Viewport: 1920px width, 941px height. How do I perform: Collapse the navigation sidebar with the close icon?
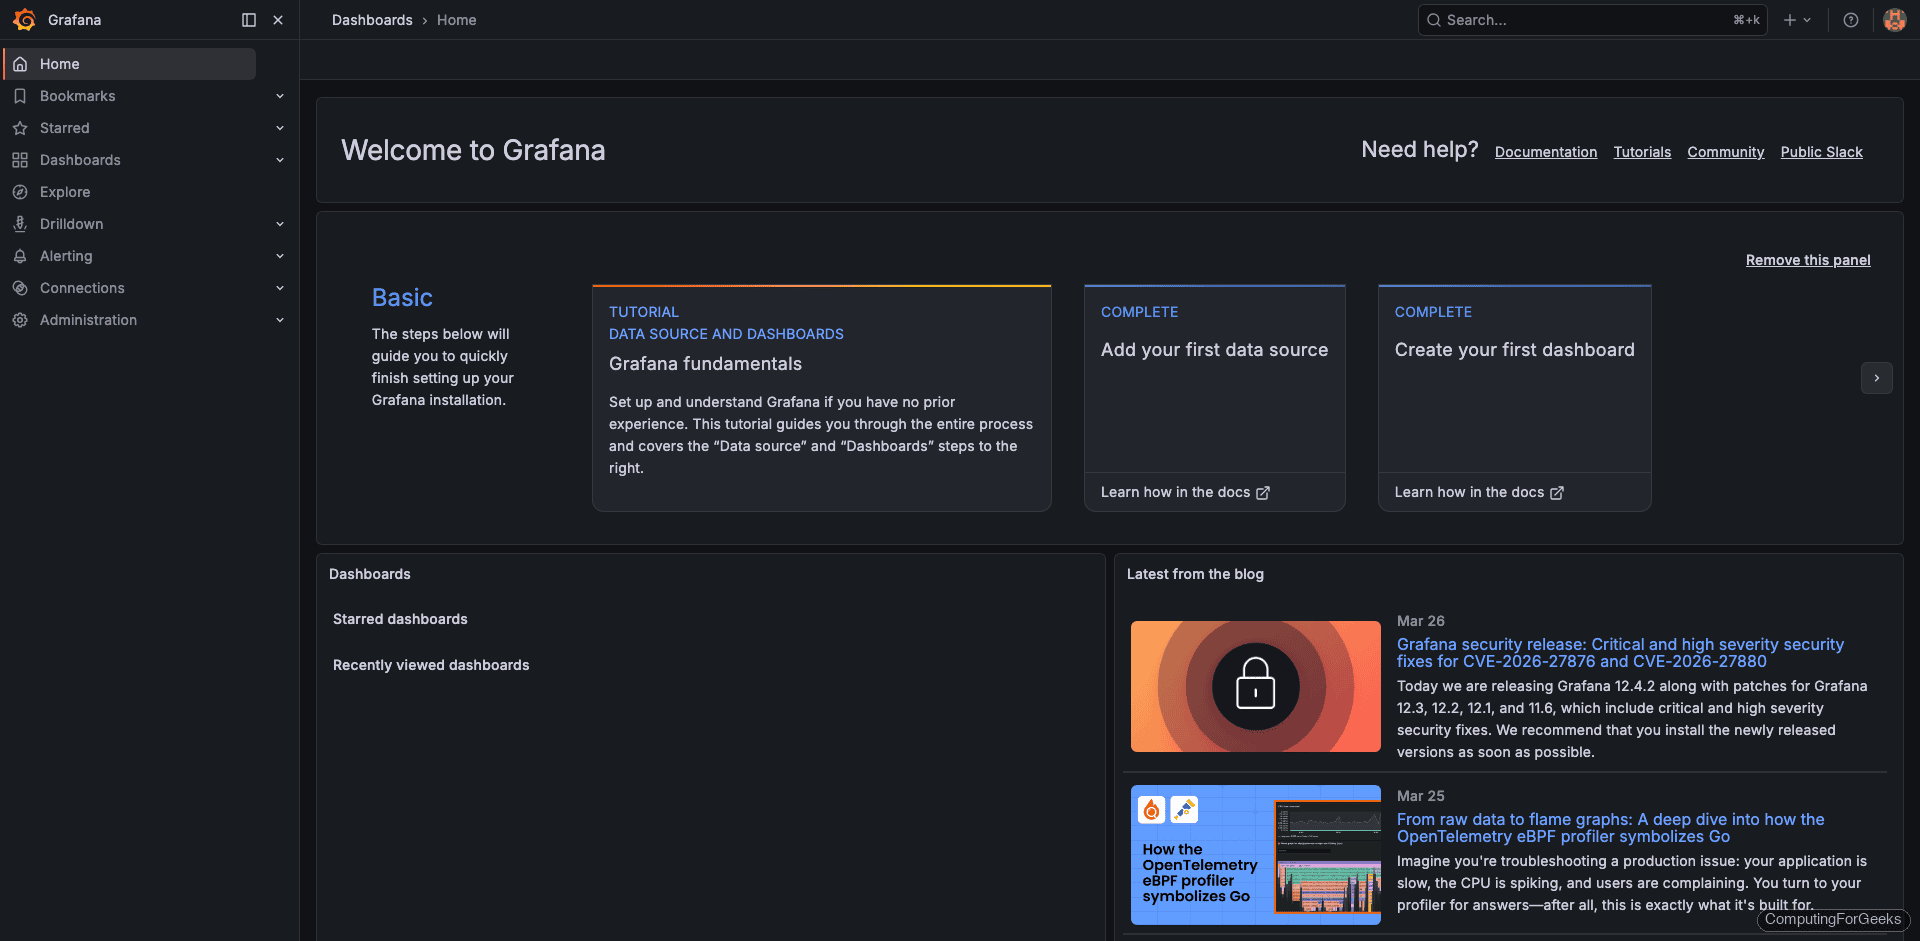tap(278, 19)
